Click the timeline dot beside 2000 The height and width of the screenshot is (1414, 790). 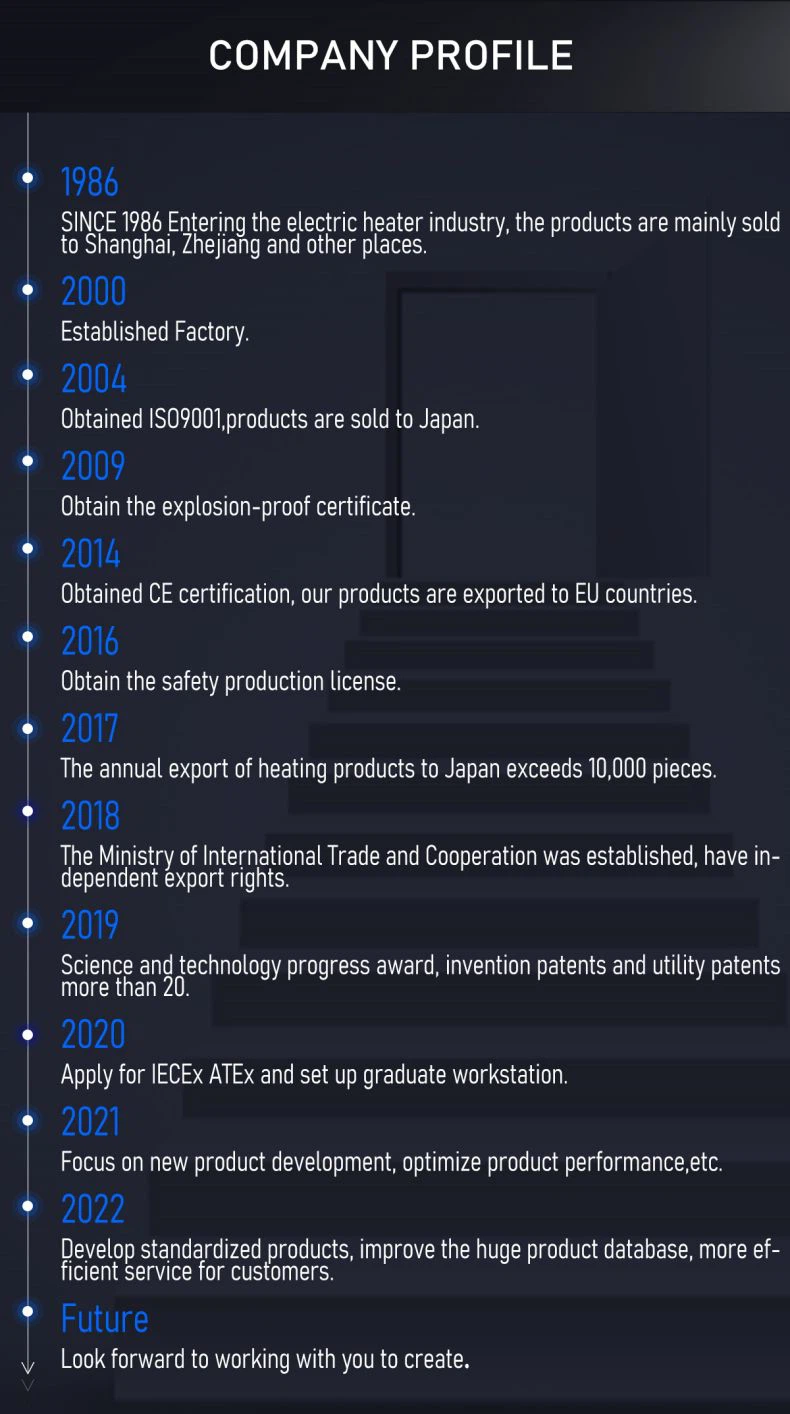28,290
